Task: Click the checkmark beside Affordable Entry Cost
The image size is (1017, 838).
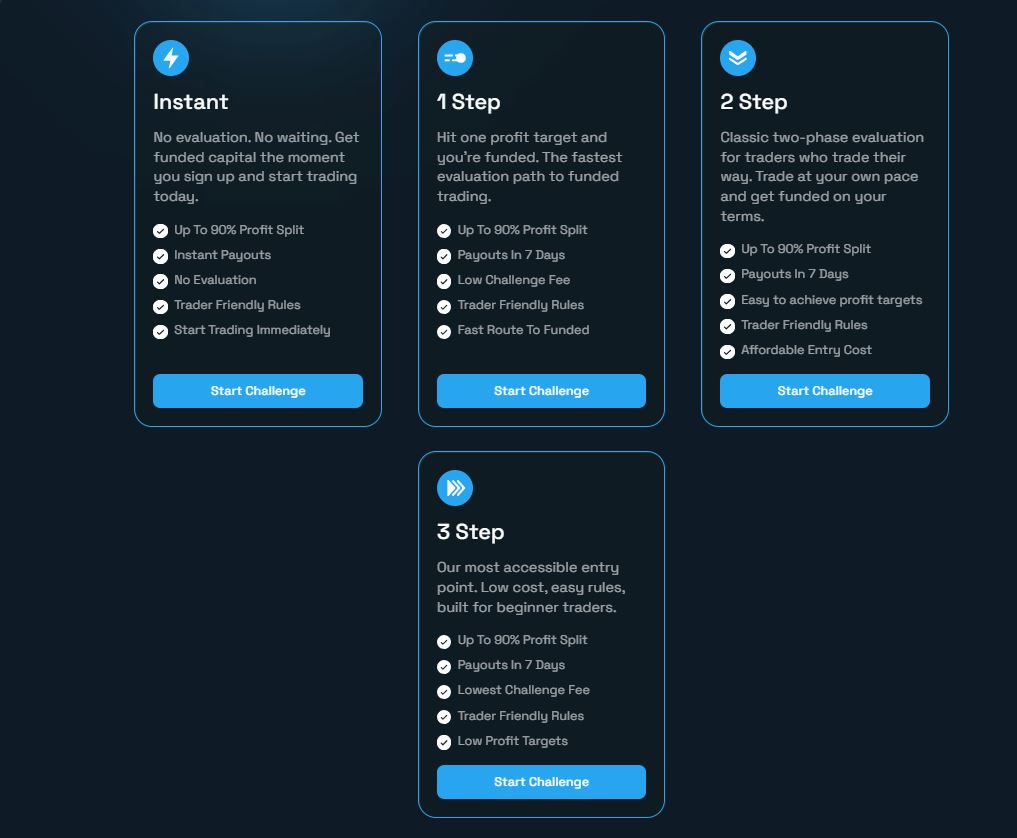Action: point(728,351)
